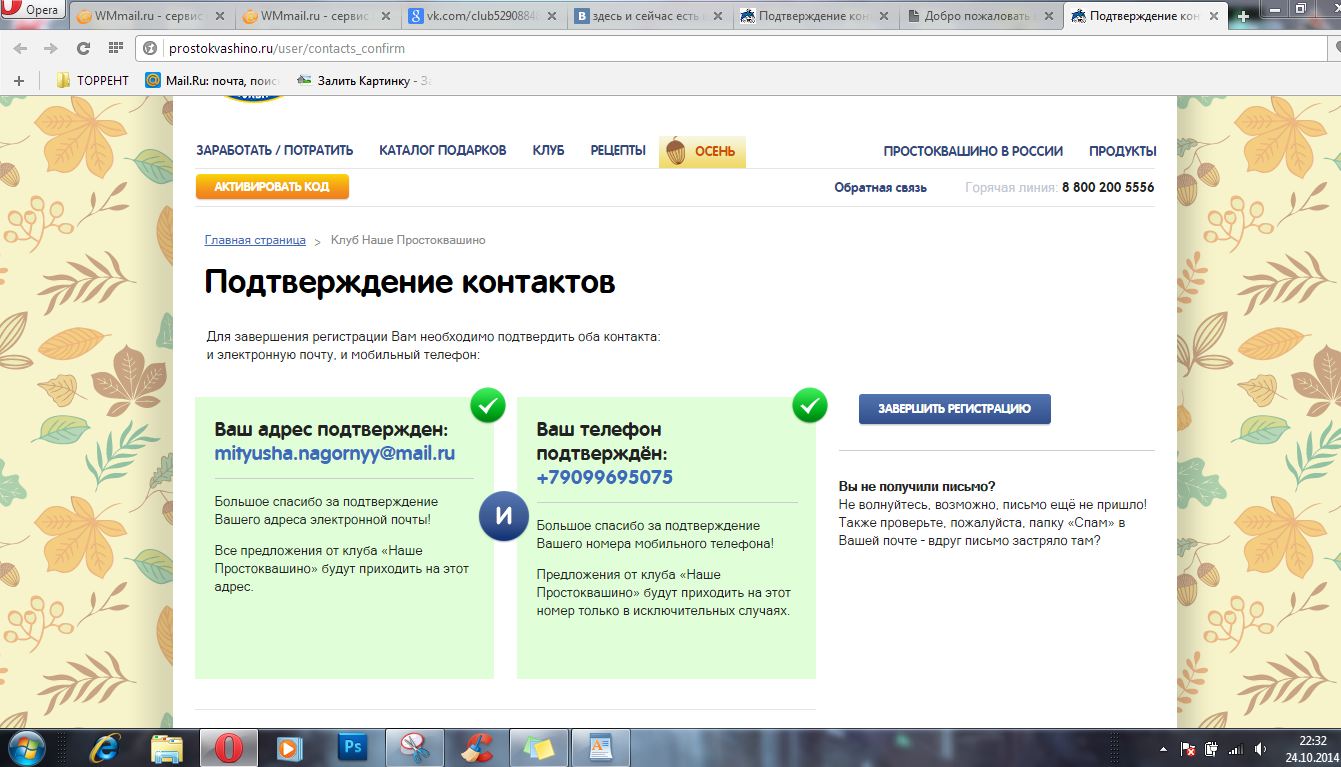
Task: Show hidden system tray icons
Action: point(1164,748)
